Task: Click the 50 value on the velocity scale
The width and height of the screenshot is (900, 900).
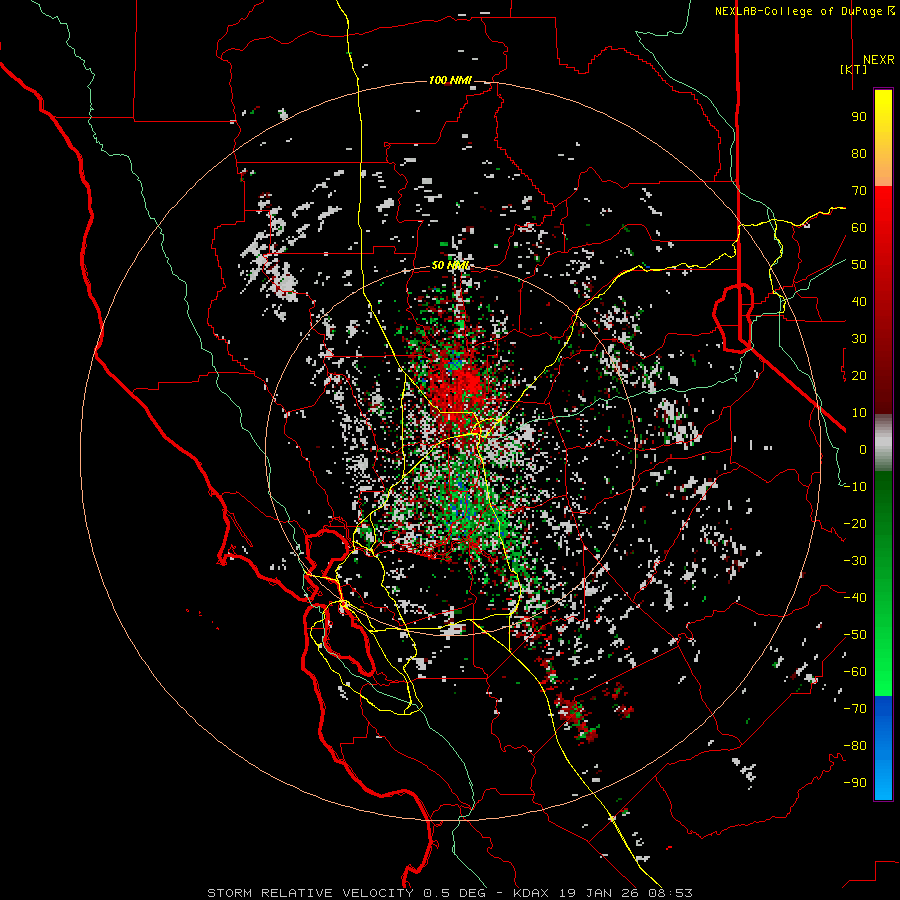Action: click(859, 265)
